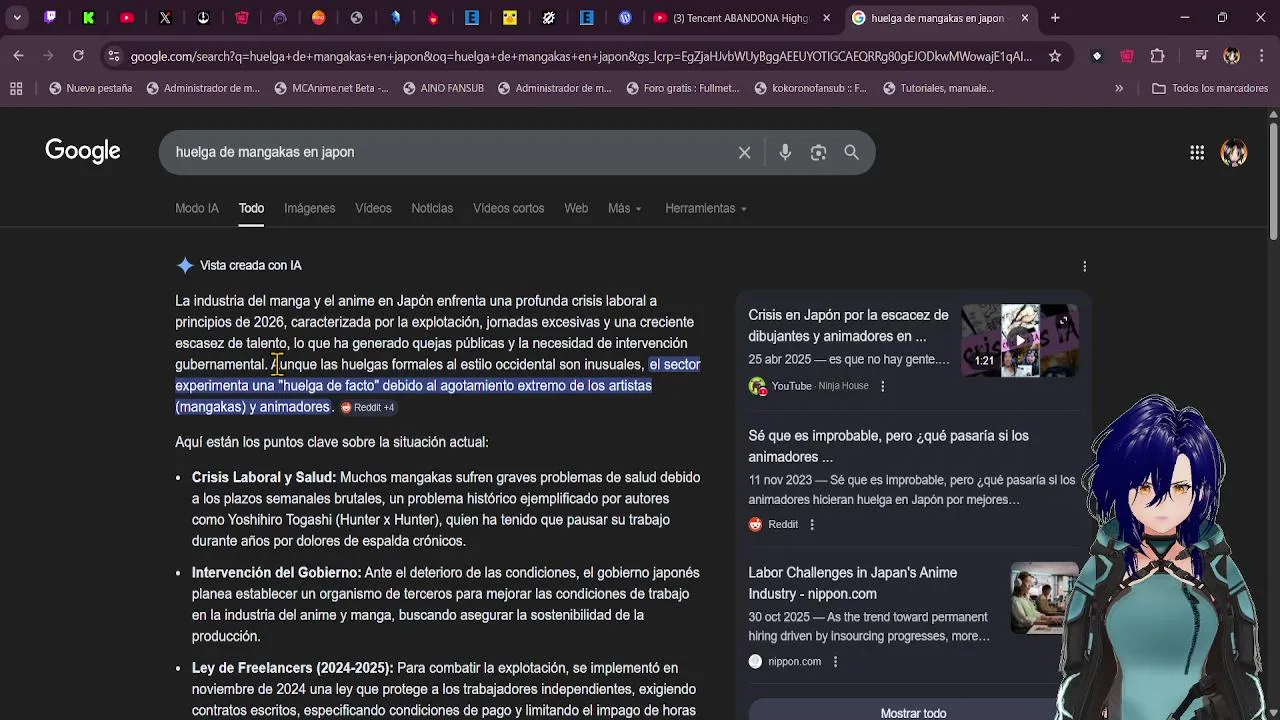Screen dimensions: 1280x720
Task: Go to the Google logo homepage
Action: [83, 151]
